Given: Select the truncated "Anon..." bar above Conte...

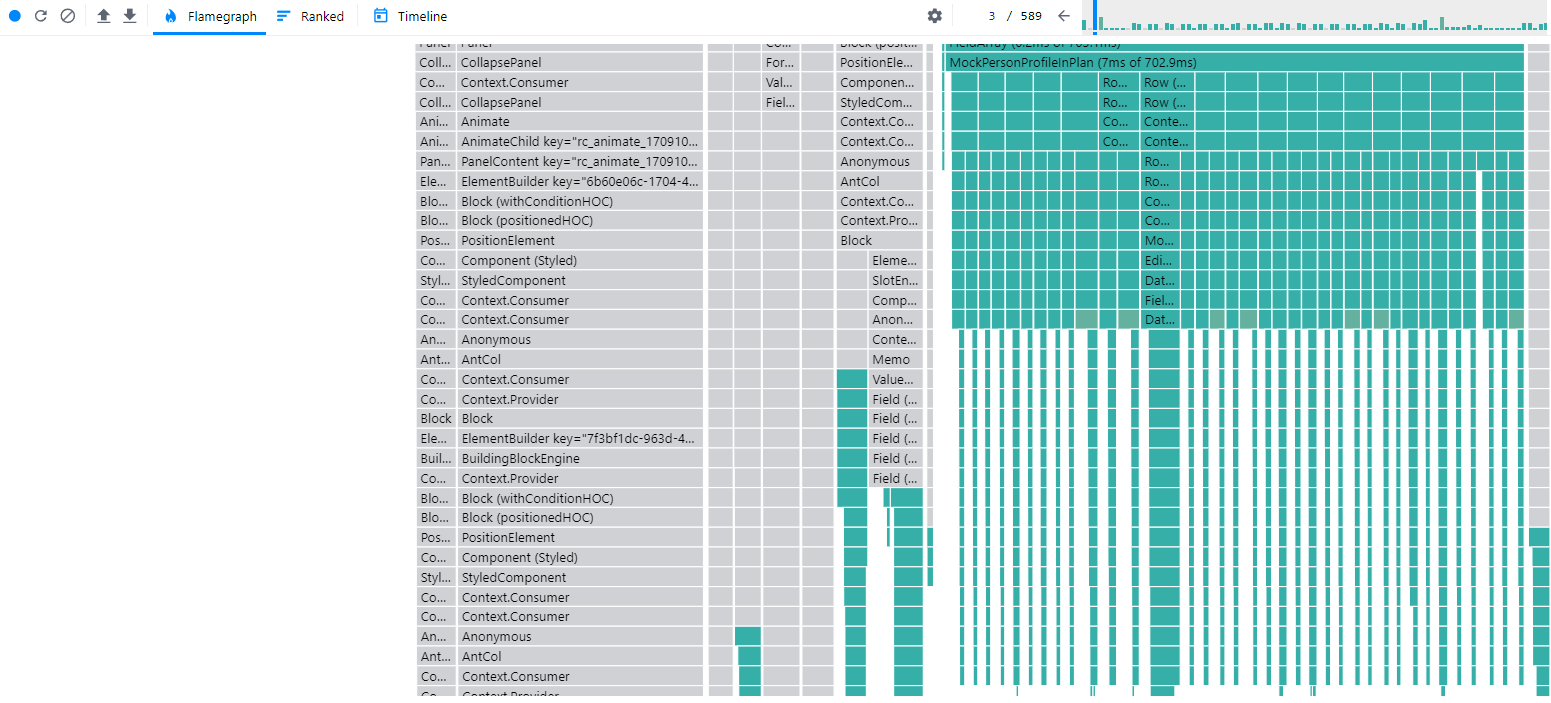Looking at the screenshot, I should pos(894,320).
